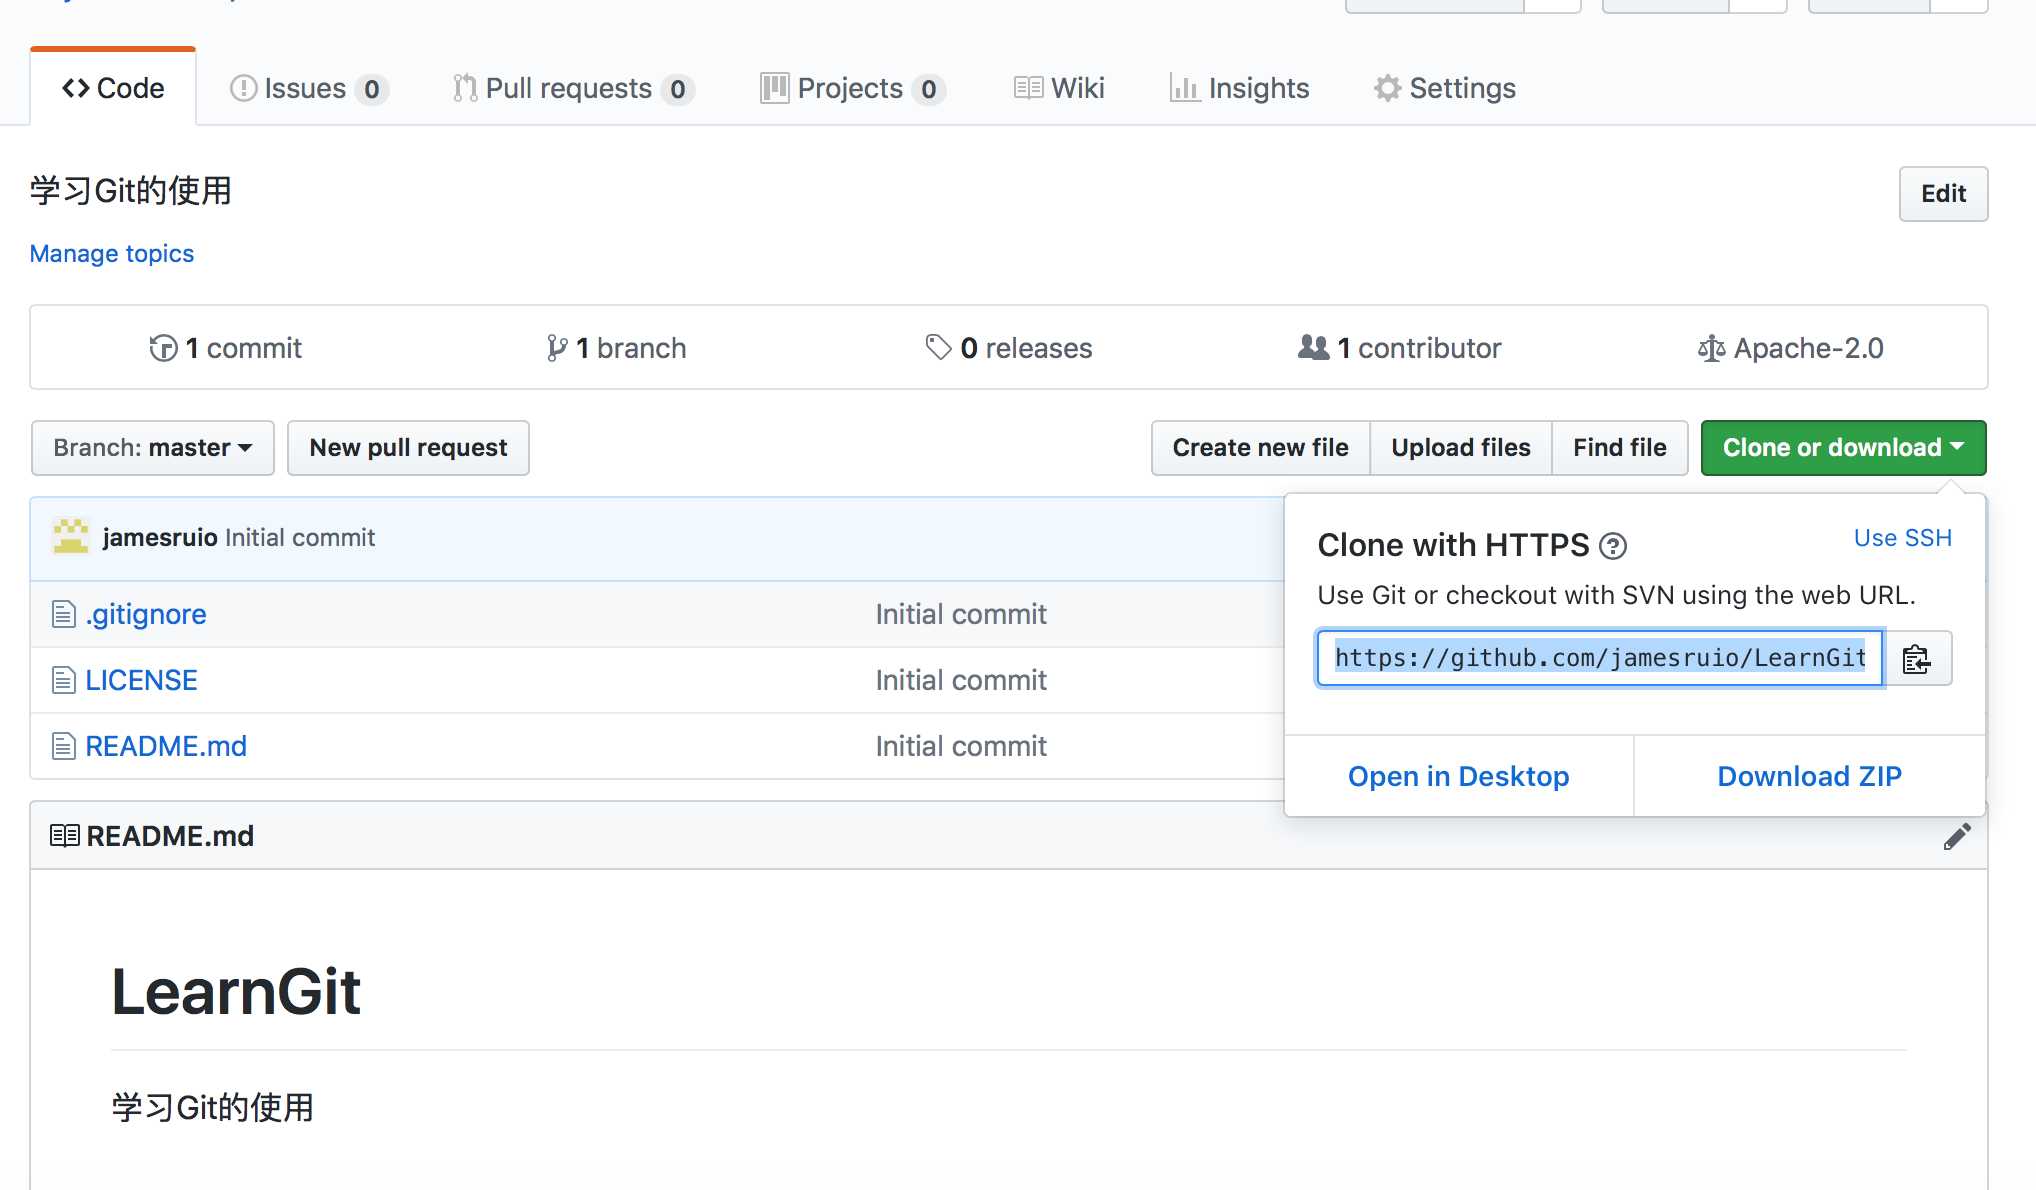Open LICENSE row's Initial commit message
2036x1190 pixels.
pyautogui.click(x=961, y=680)
